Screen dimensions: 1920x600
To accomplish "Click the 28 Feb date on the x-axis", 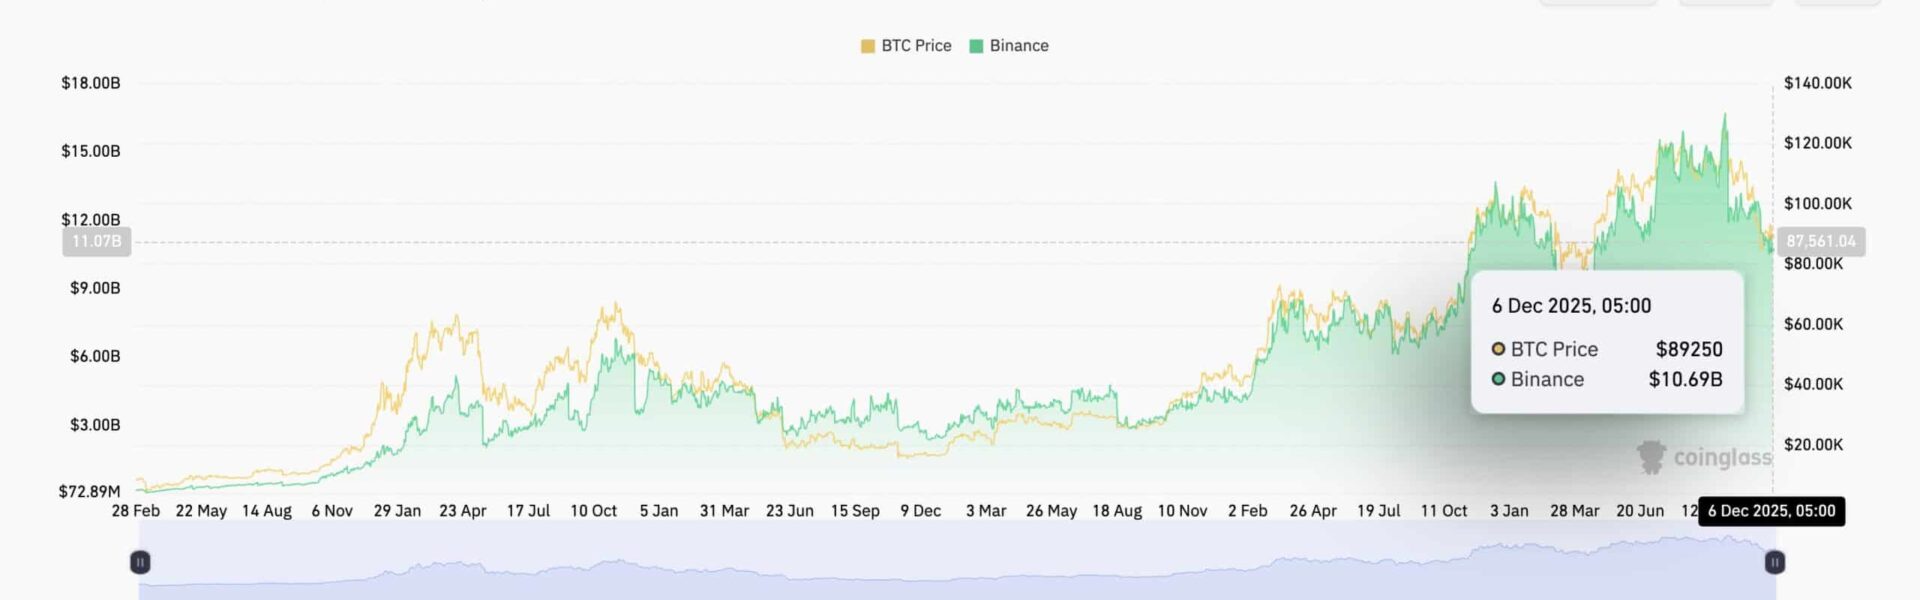I will pyautogui.click(x=136, y=511).
